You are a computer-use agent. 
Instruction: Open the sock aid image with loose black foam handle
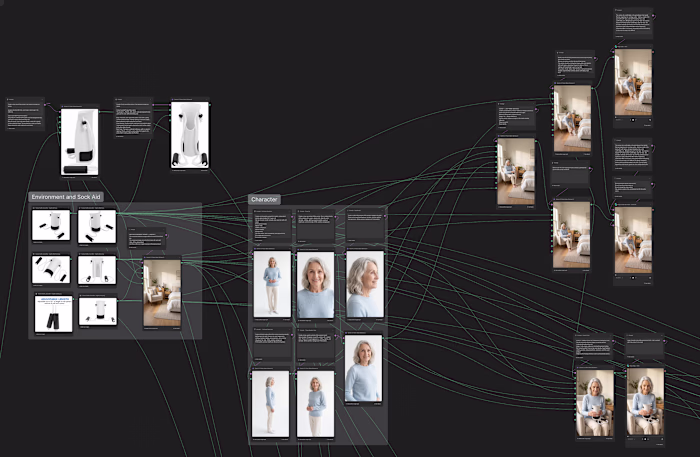pyautogui.click(x=80, y=142)
